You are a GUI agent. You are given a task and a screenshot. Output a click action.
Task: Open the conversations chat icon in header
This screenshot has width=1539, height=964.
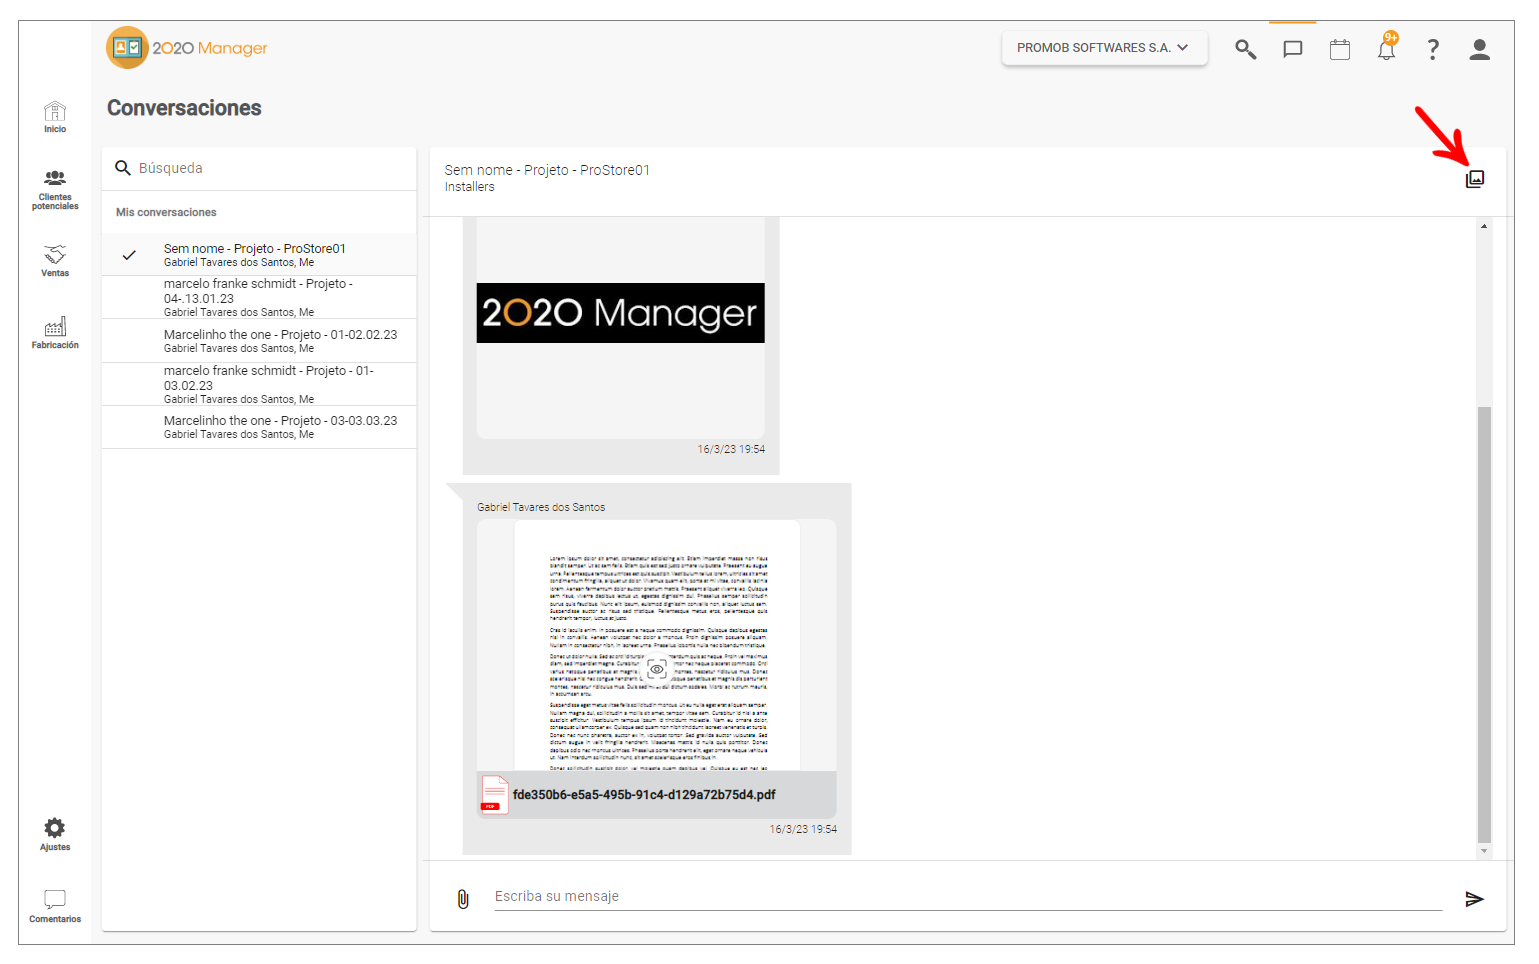pos(1293,49)
